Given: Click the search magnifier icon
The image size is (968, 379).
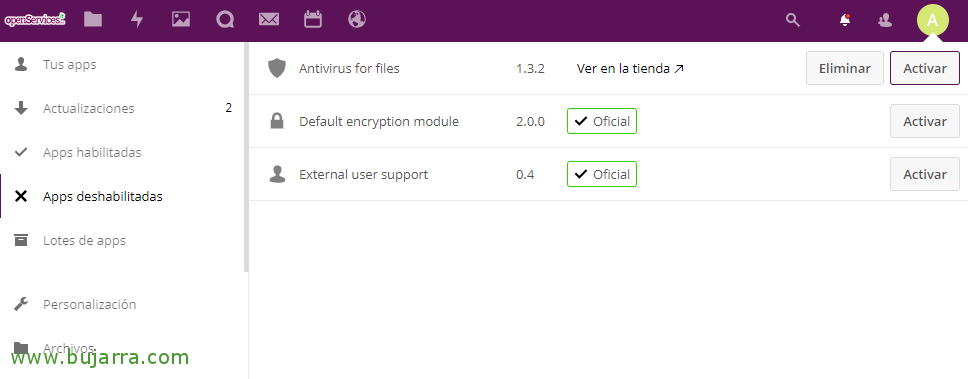Looking at the screenshot, I should pos(793,20).
